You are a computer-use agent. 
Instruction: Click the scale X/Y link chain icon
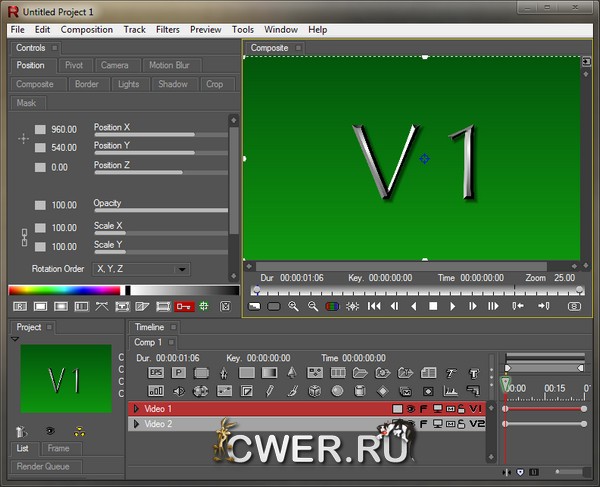tap(25, 237)
